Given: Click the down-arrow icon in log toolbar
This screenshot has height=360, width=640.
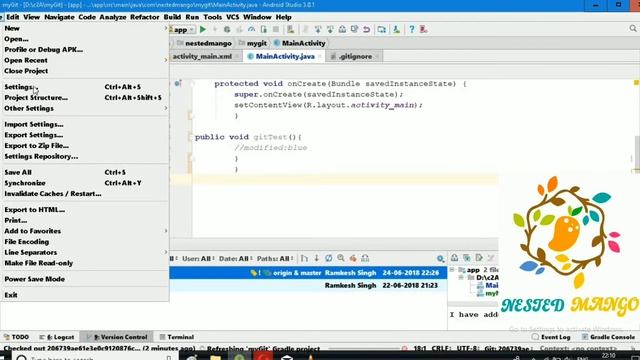Looking at the screenshot, I should (x=316, y=258).
